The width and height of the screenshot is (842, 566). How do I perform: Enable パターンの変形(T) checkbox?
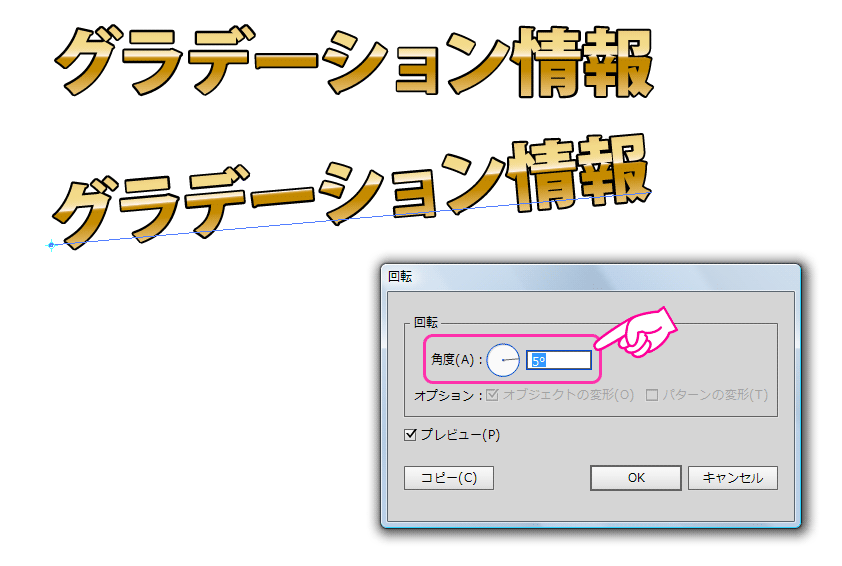652,395
